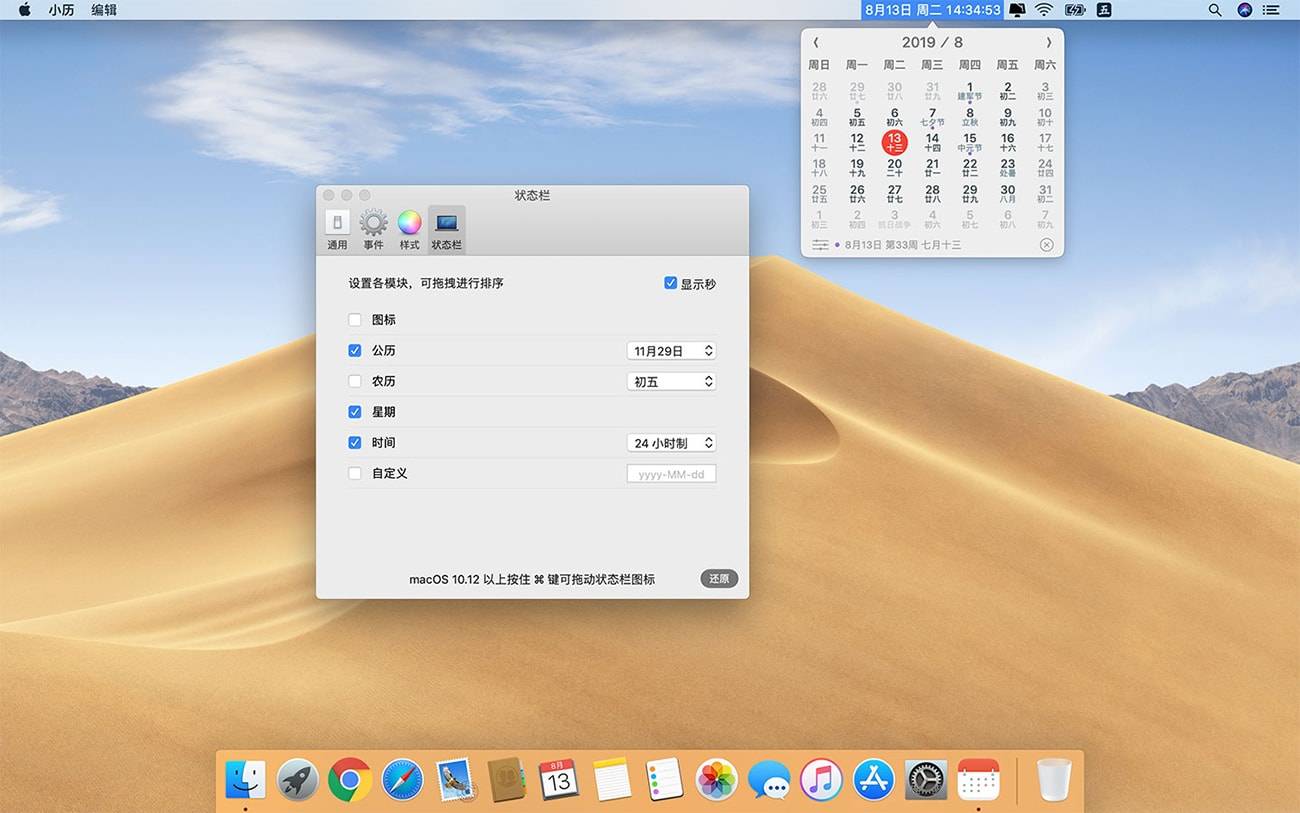Open the notification bell menu bar icon

pos(1017,10)
